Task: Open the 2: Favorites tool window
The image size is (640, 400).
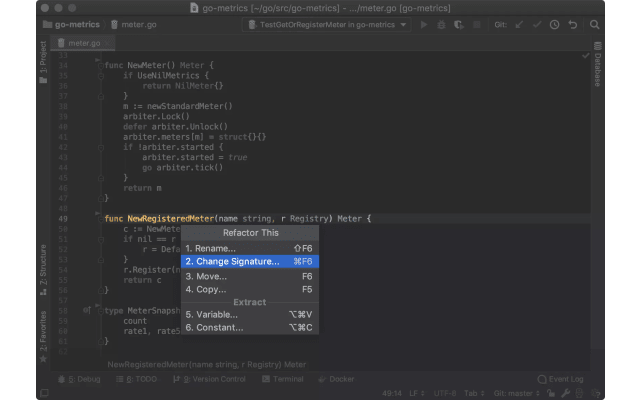Action: pos(43,336)
